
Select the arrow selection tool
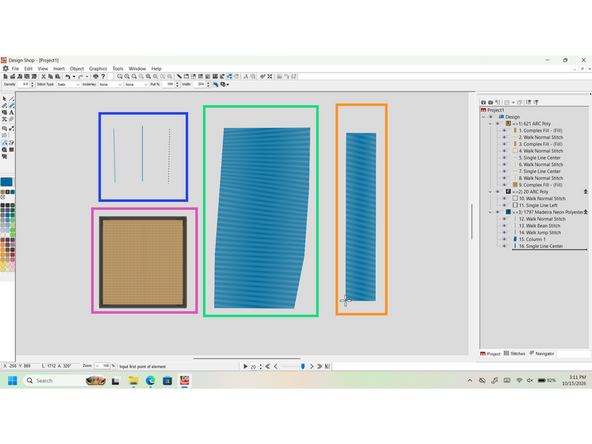point(5,99)
